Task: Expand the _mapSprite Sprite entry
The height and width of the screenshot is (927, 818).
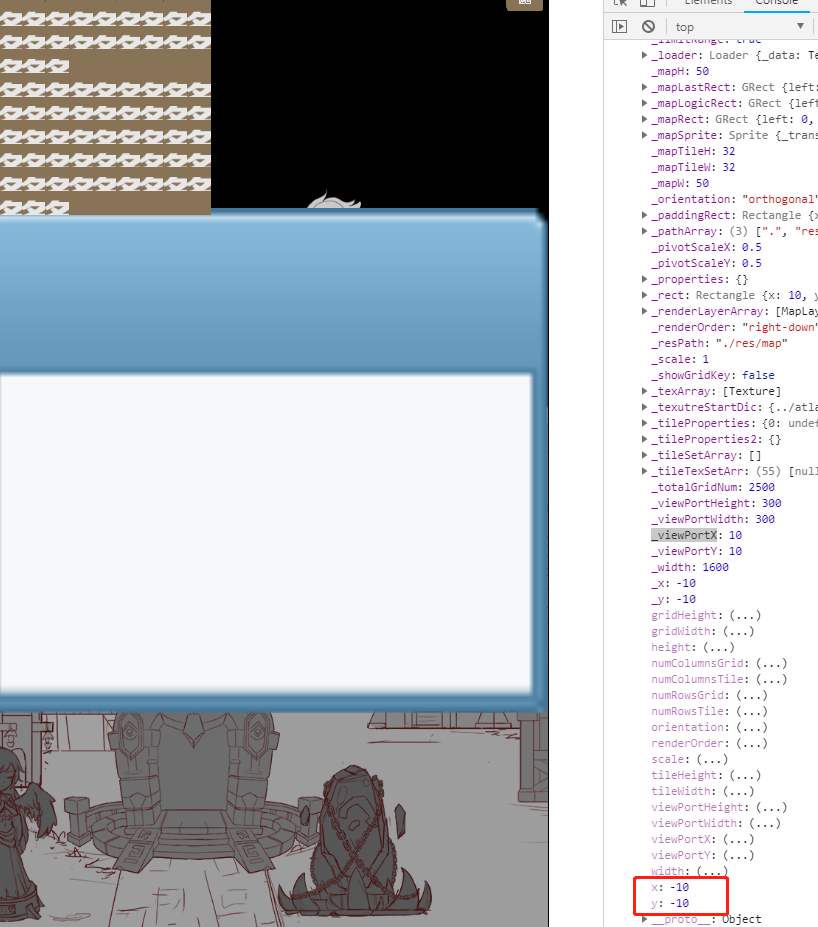Action: click(x=644, y=135)
